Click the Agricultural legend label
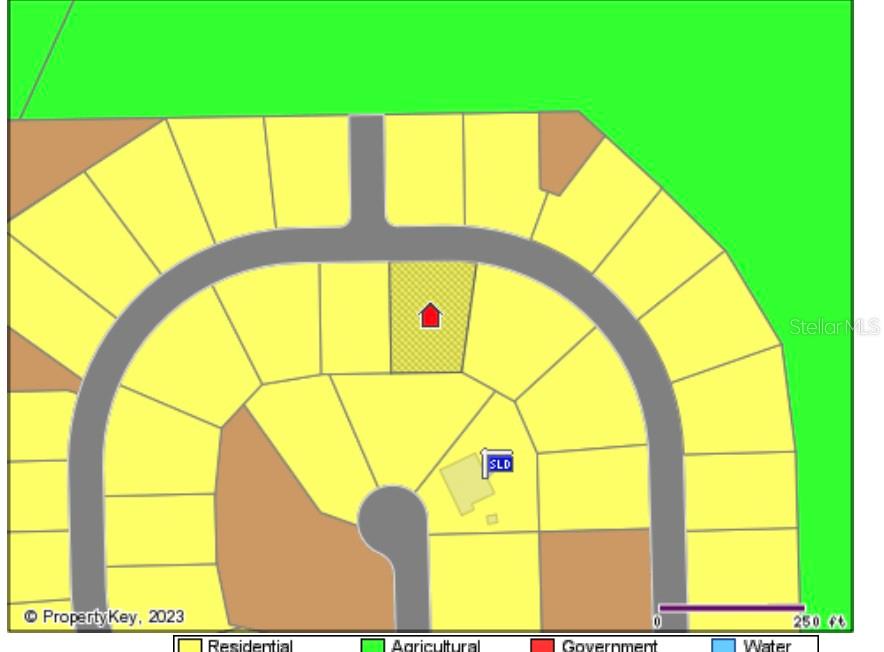 435,646
